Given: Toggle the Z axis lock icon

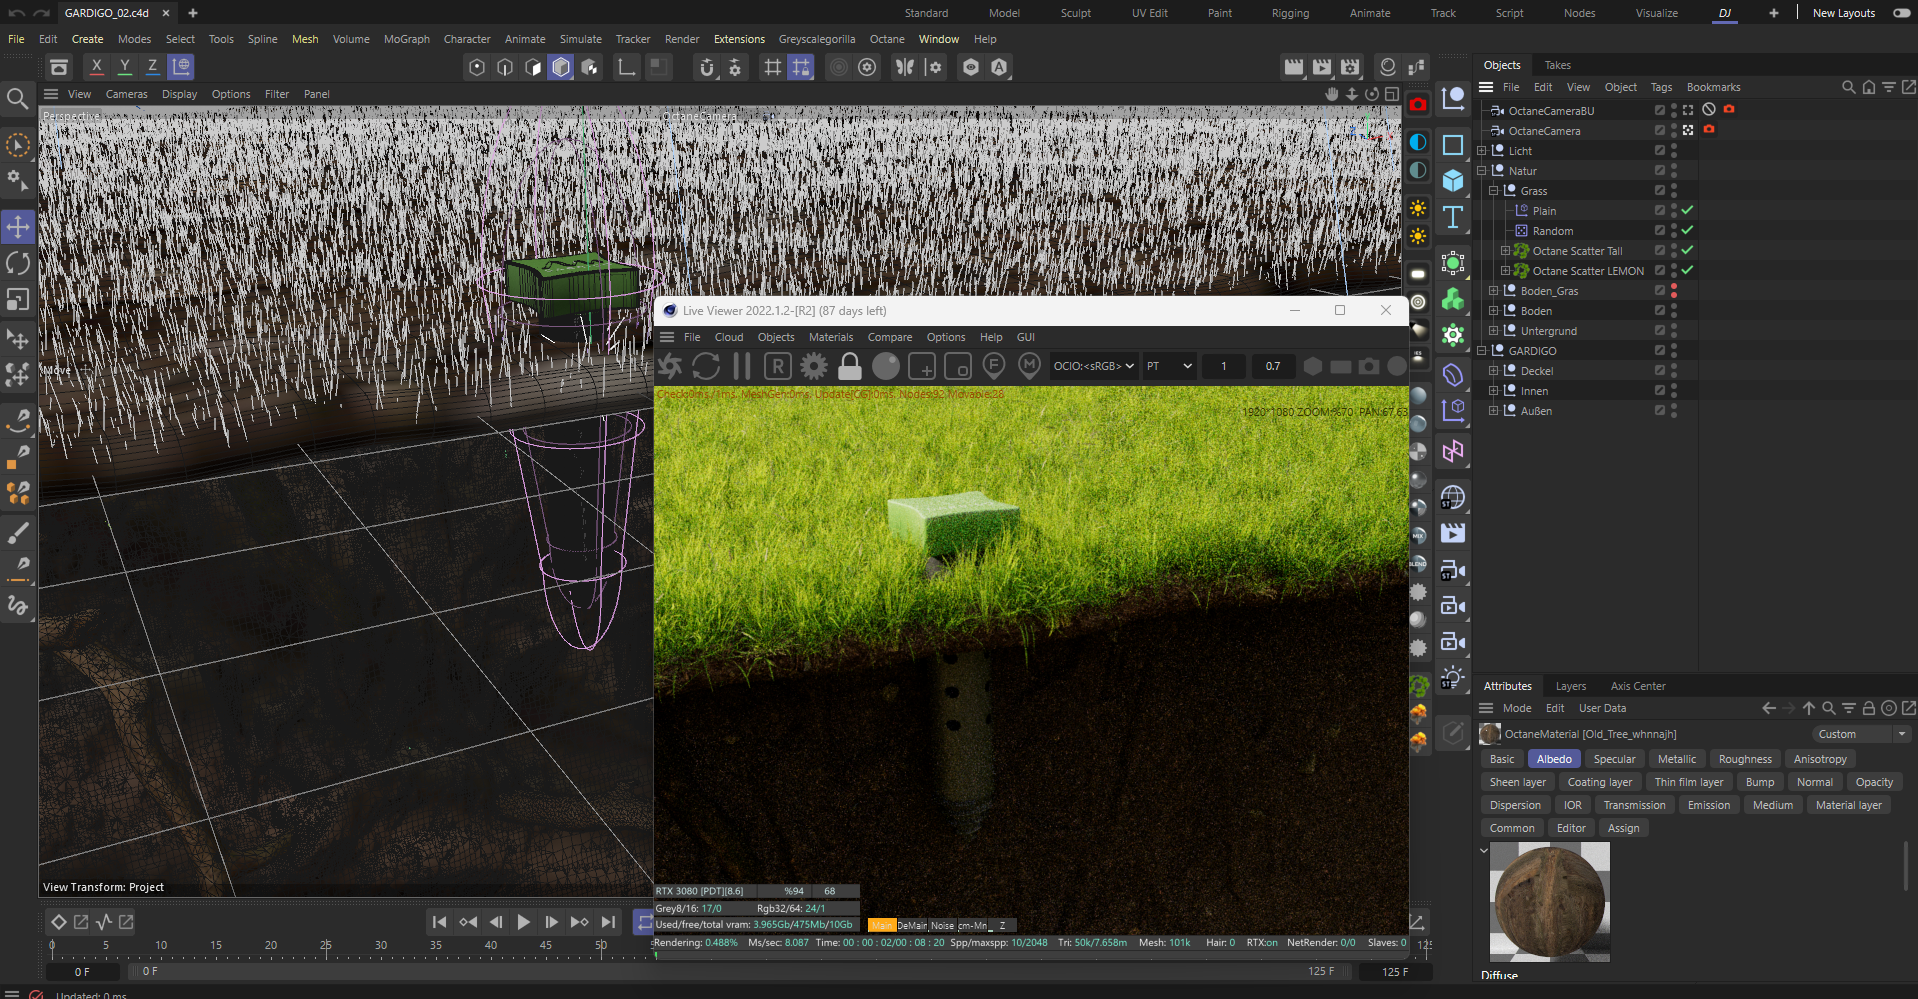Looking at the screenshot, I should pyautogui.click(x=152, y=67).
